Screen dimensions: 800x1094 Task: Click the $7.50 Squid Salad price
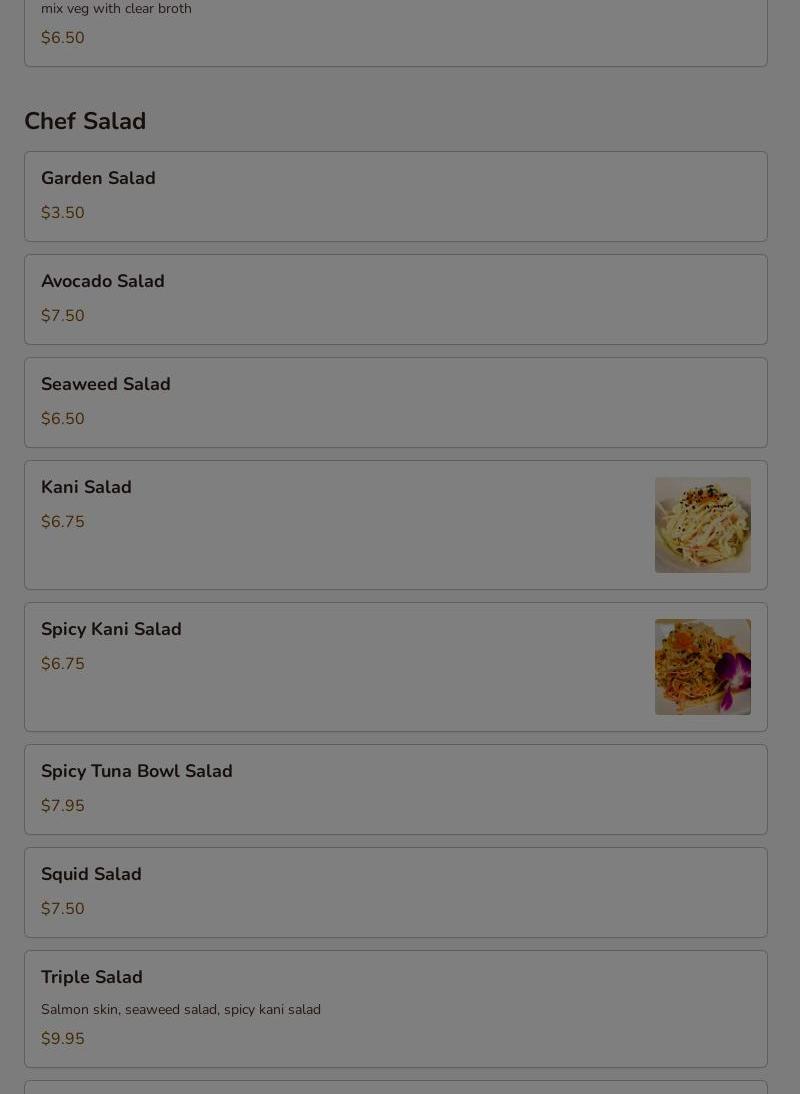(63, 908)
